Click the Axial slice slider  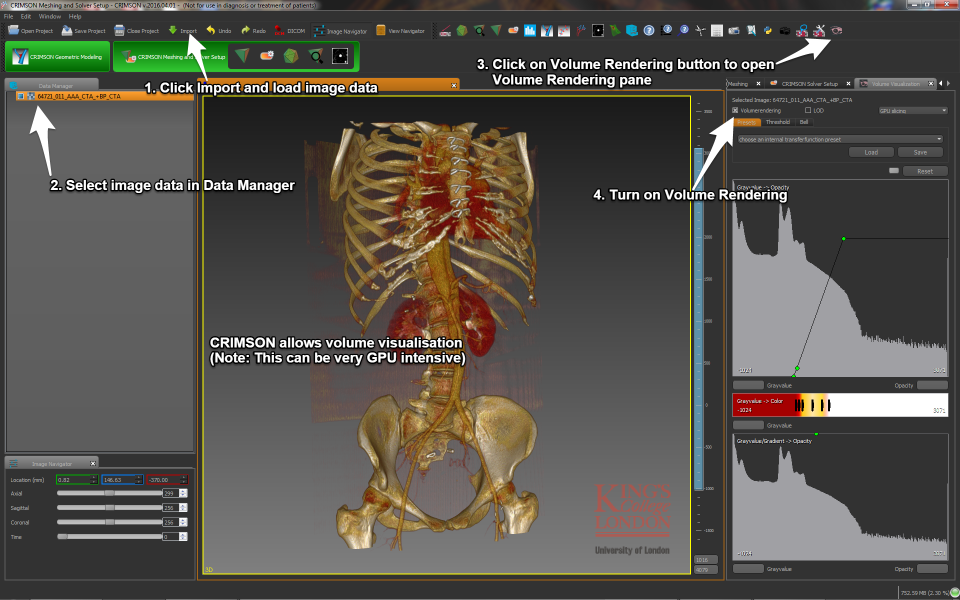coord(108,493)
